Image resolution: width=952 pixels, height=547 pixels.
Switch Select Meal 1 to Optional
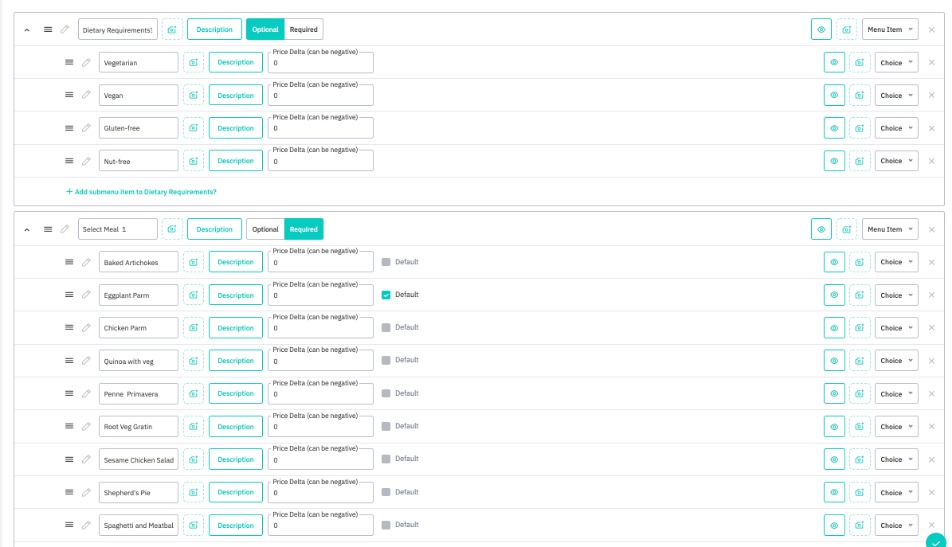coord(265,229)
